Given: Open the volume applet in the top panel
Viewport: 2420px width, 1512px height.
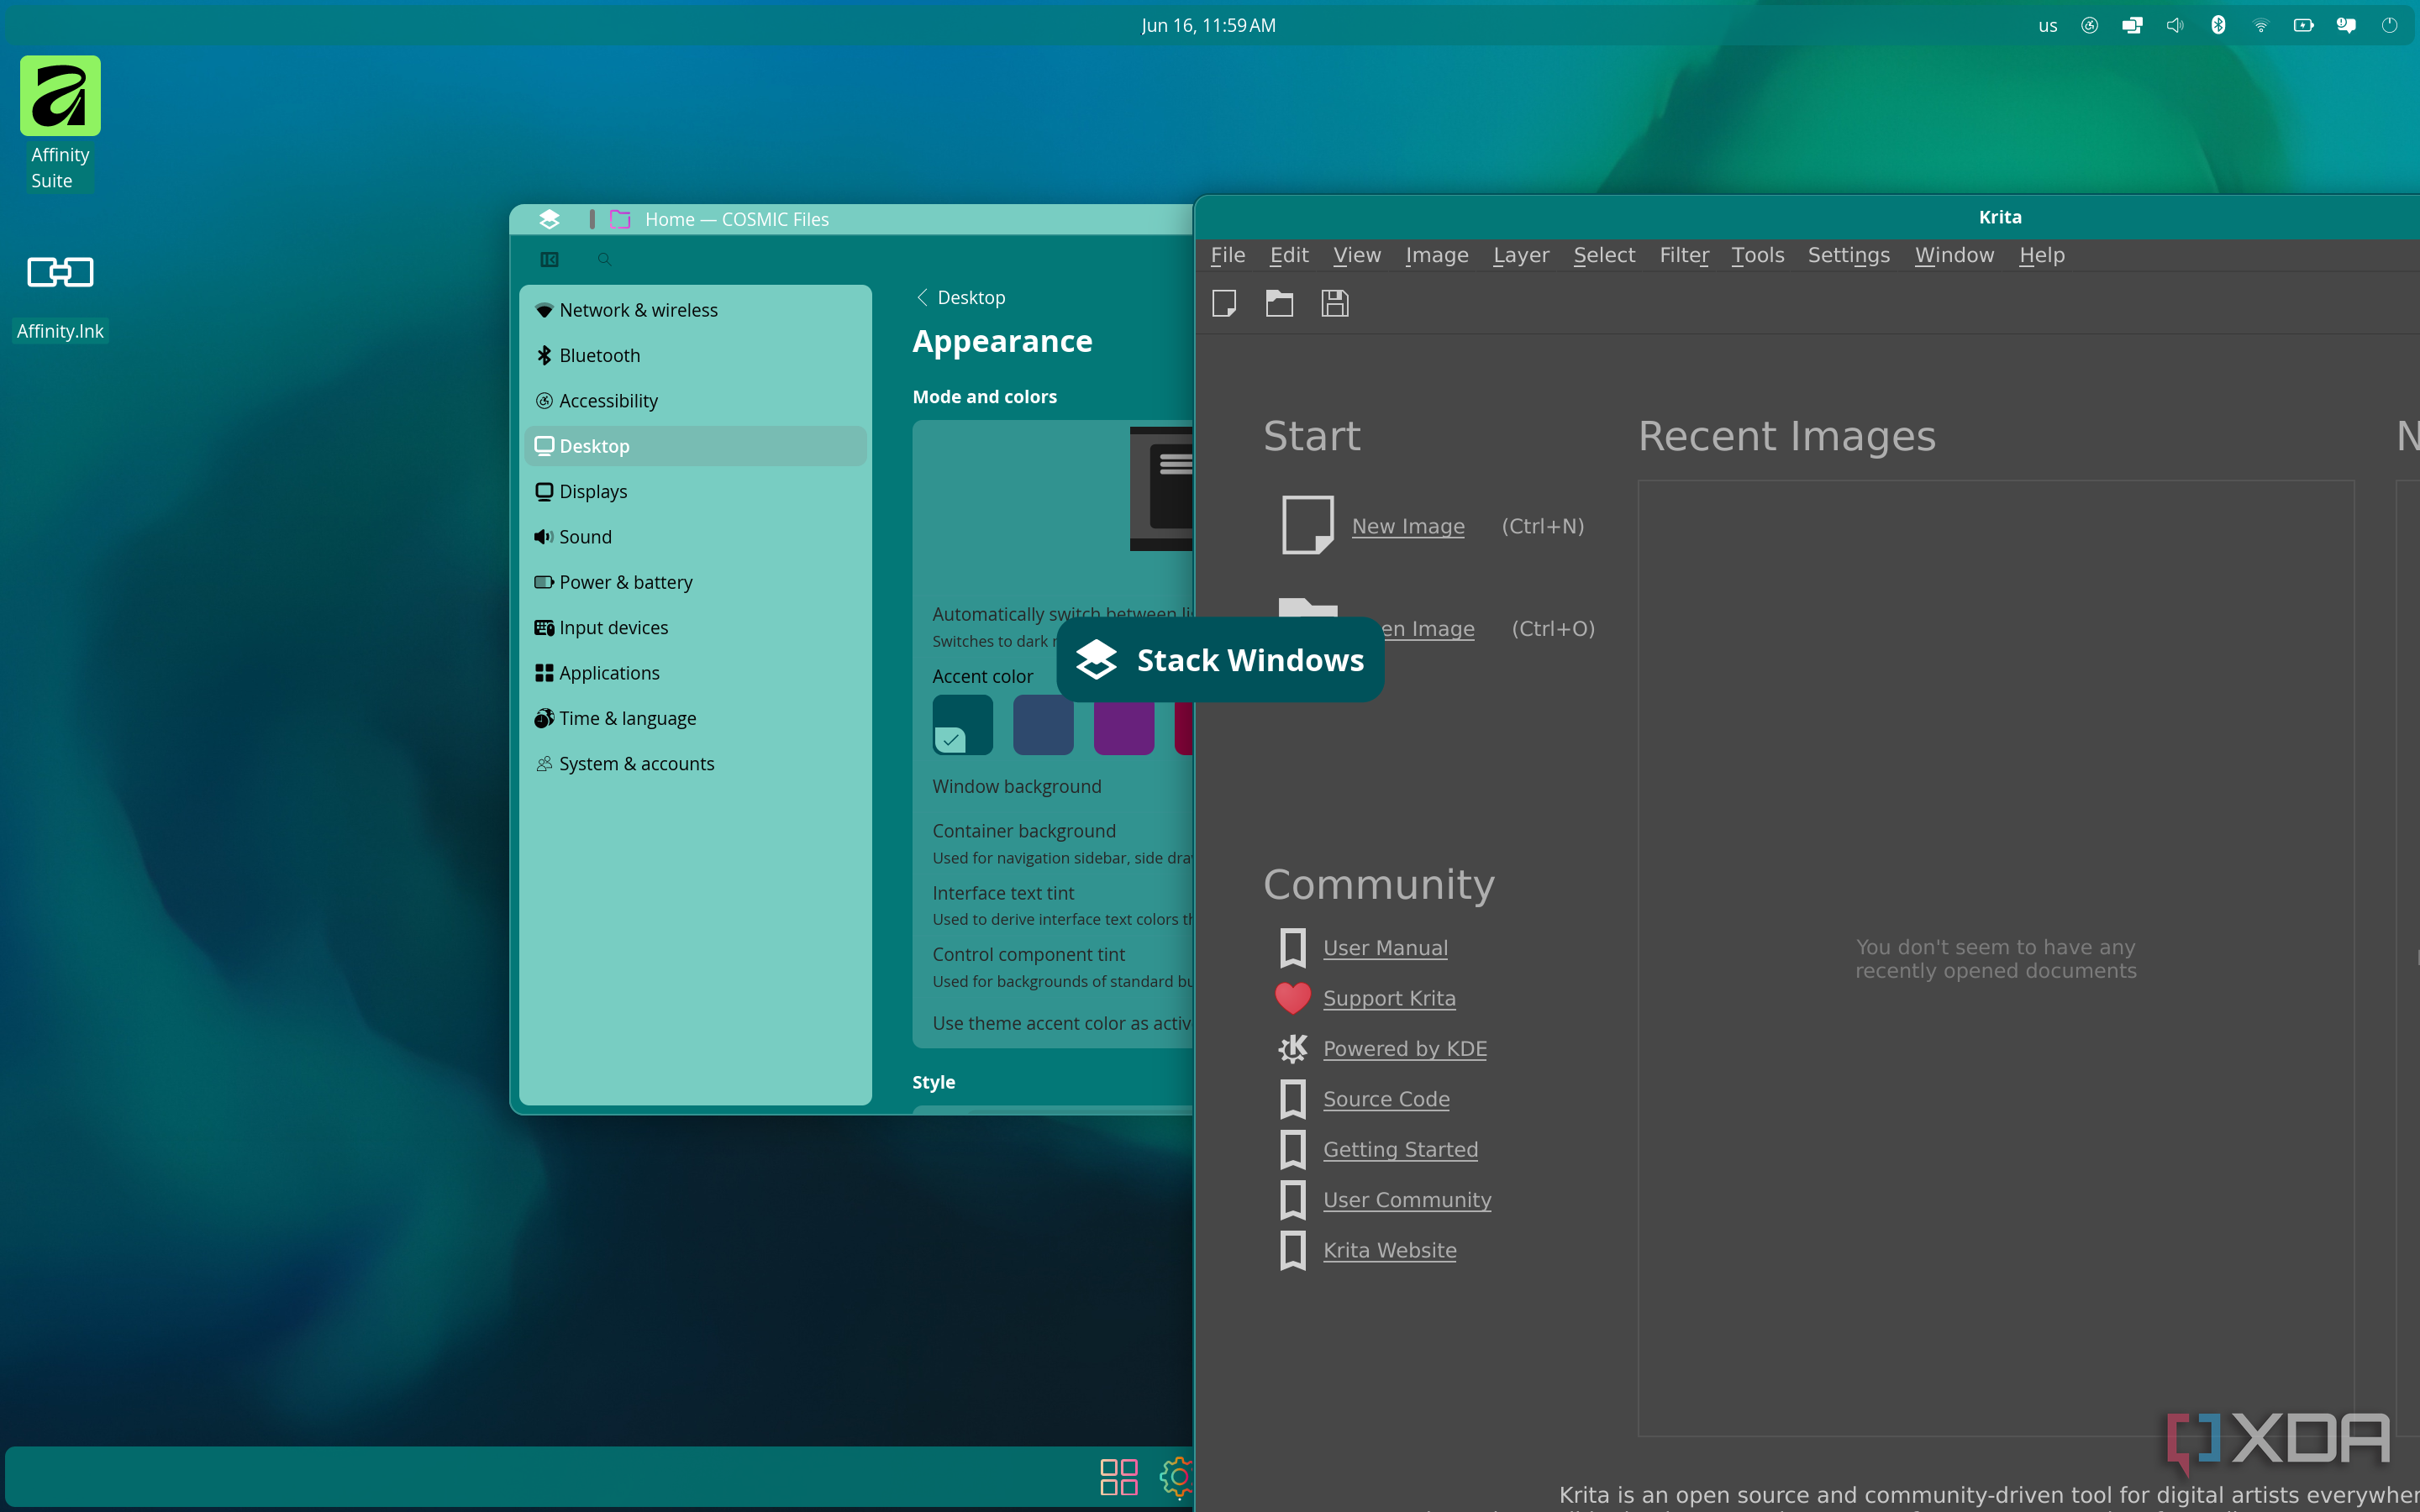Looking at the screenshot, I should pos(2175,26).
